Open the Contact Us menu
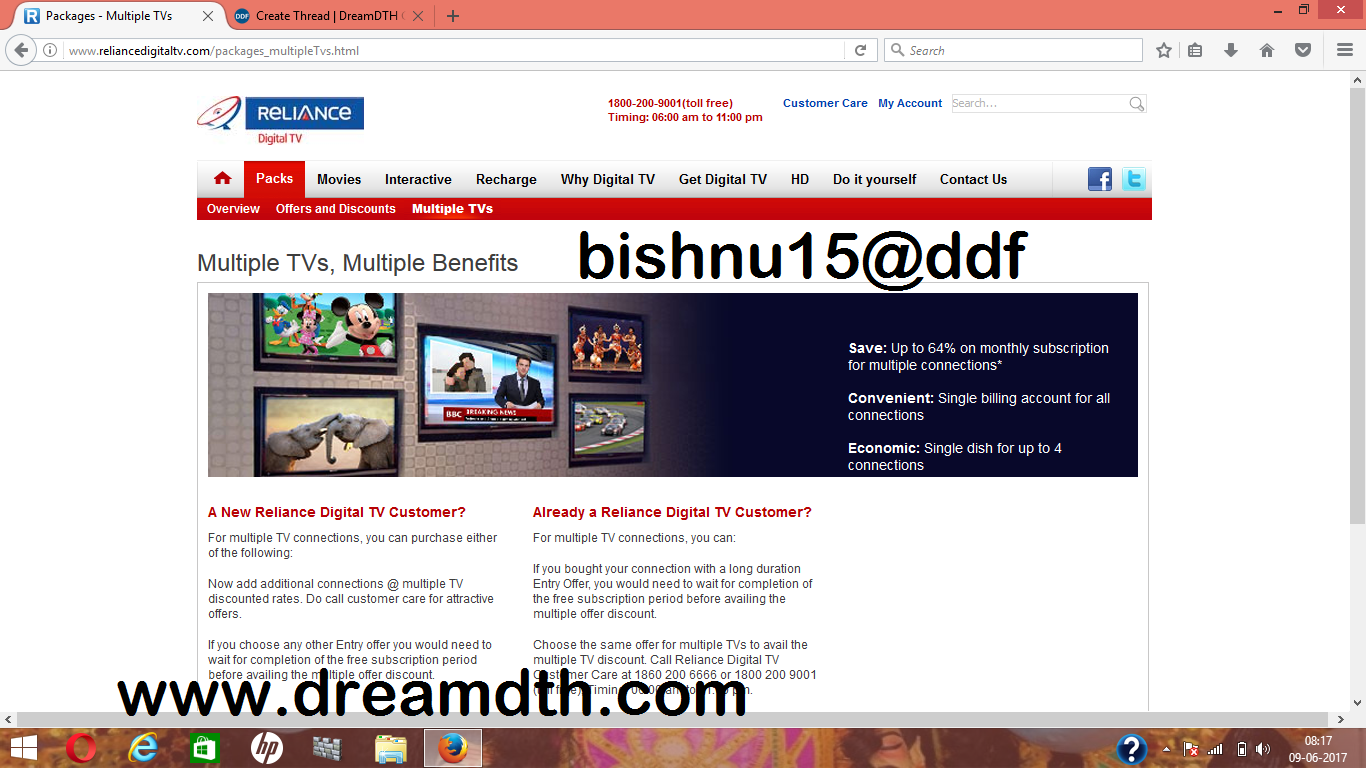 pyautogui.click(x=973, y=180)
